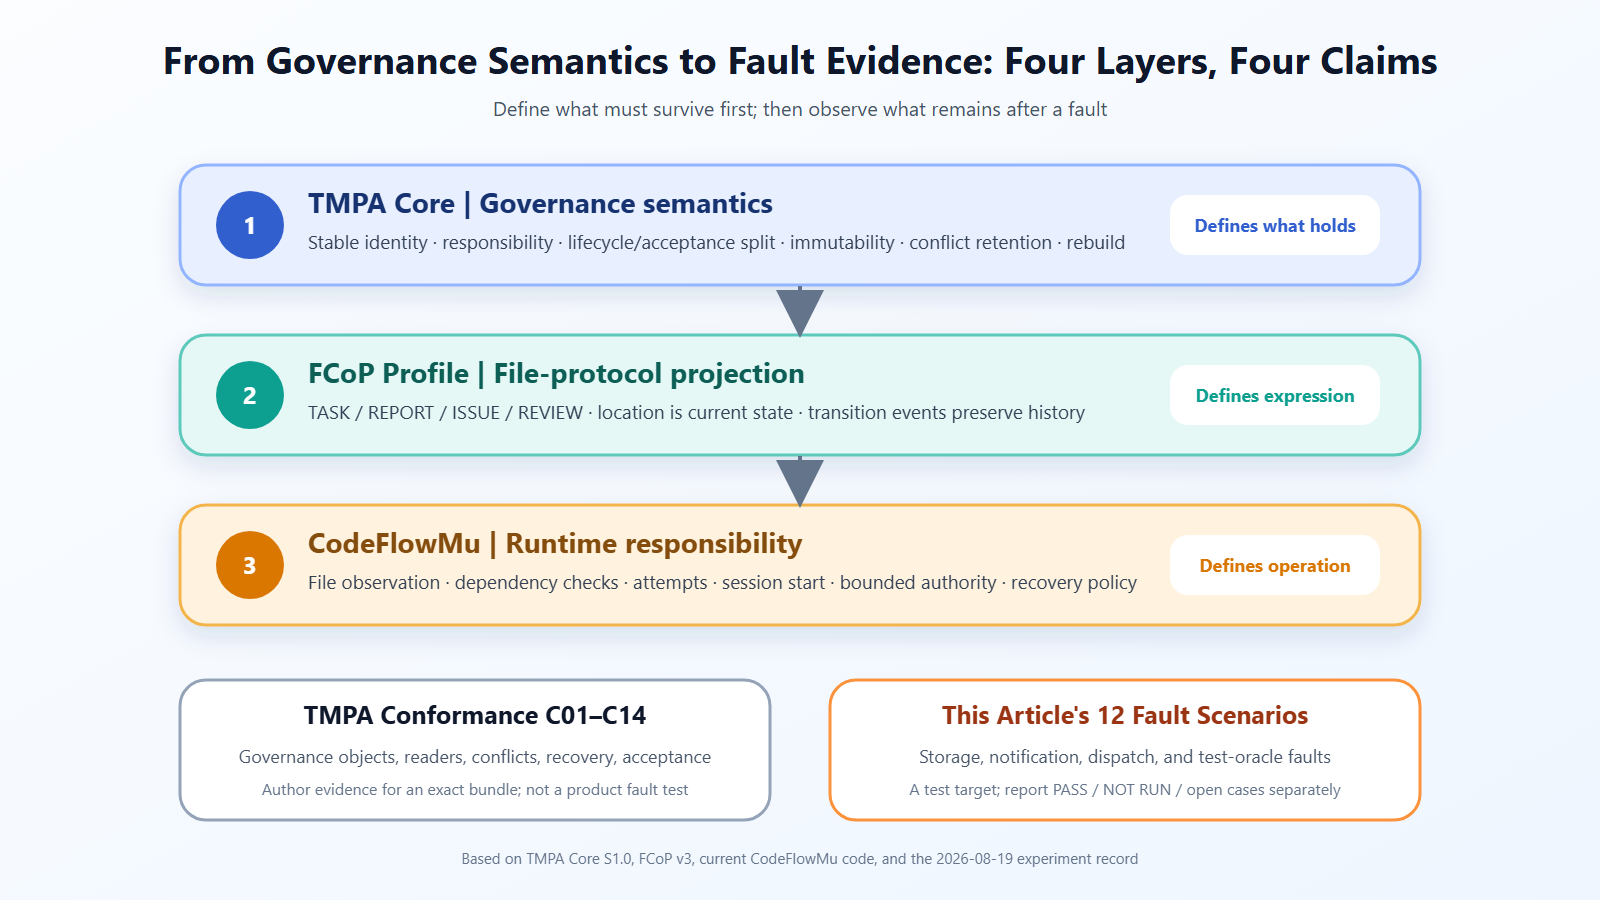The width and height of the screenshot is (1600, 900).
Task: Select the 'Defines expression' badge
Action: 1275,395
